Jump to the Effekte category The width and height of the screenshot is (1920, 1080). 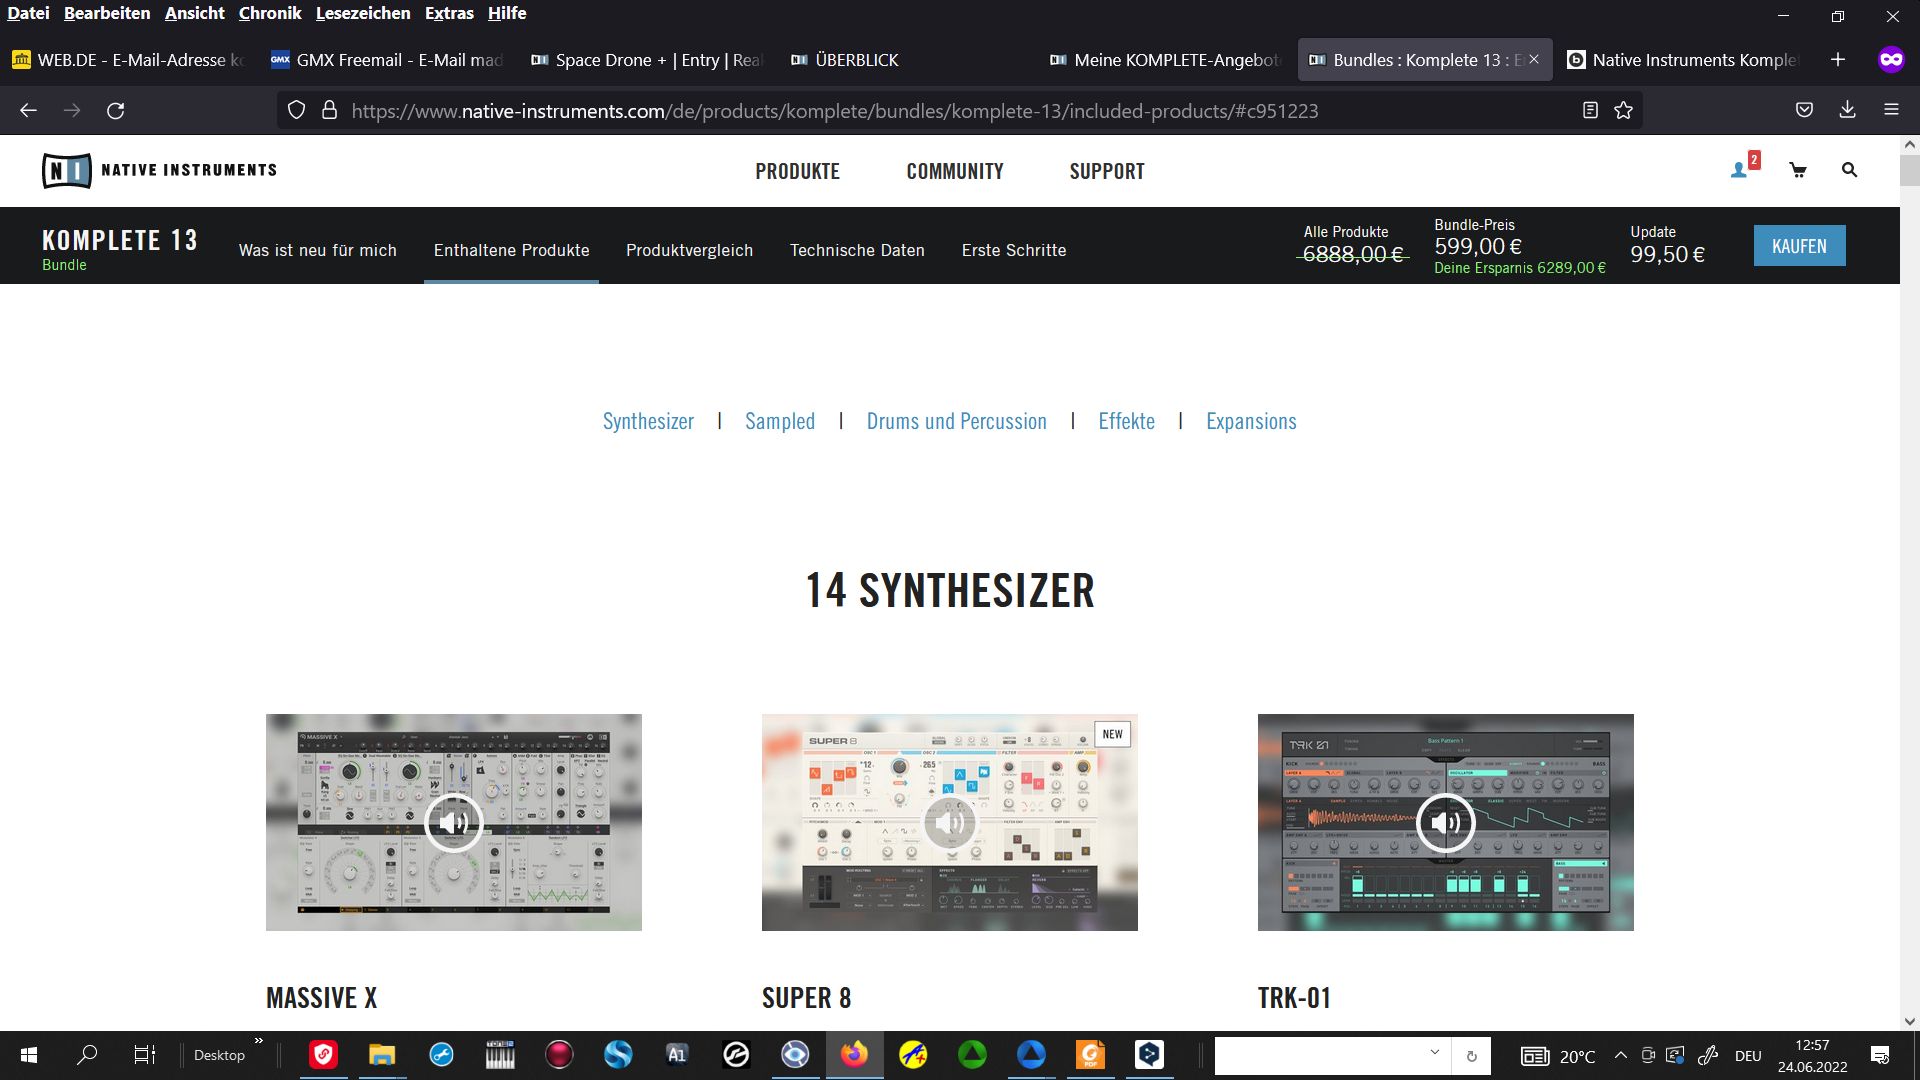pos(1126,421)
